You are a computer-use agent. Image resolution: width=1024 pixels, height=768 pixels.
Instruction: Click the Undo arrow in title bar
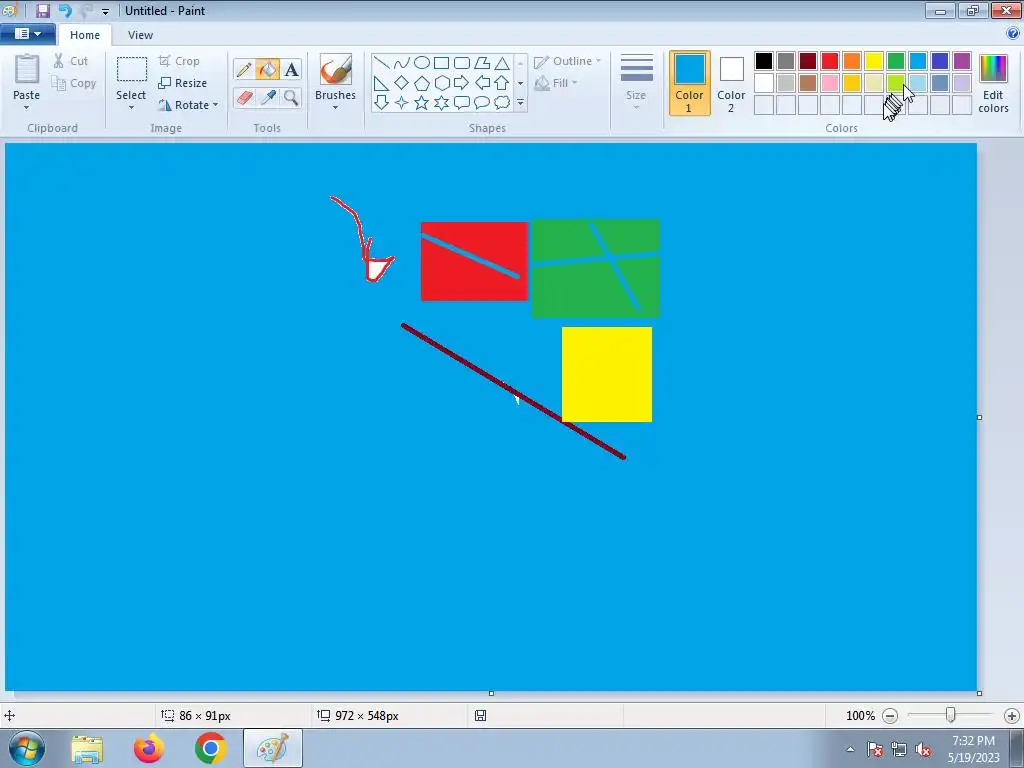pyautogui.click(x=65, y=10)
